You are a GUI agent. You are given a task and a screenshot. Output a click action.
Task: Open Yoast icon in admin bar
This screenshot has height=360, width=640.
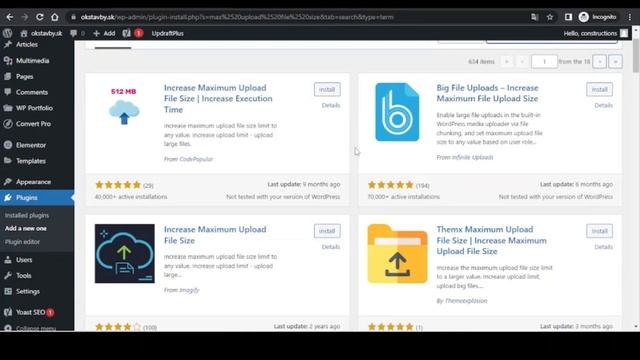coord(133,33)
